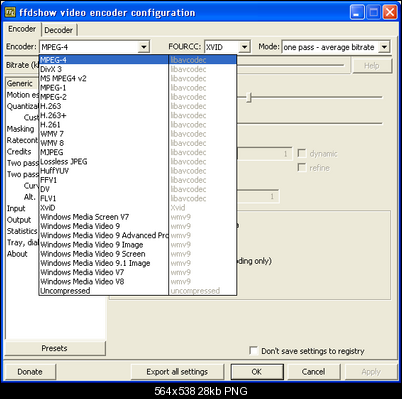The image size is (402, 399).
Task: Select MPEG-2 in encoder list
Action: click(x=138, y=97)
